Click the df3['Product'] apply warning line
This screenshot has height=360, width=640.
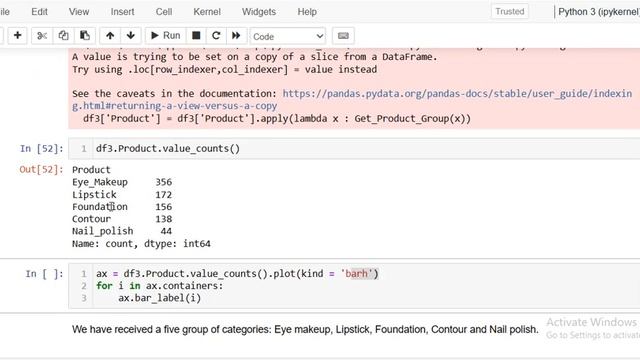(277, 119)
